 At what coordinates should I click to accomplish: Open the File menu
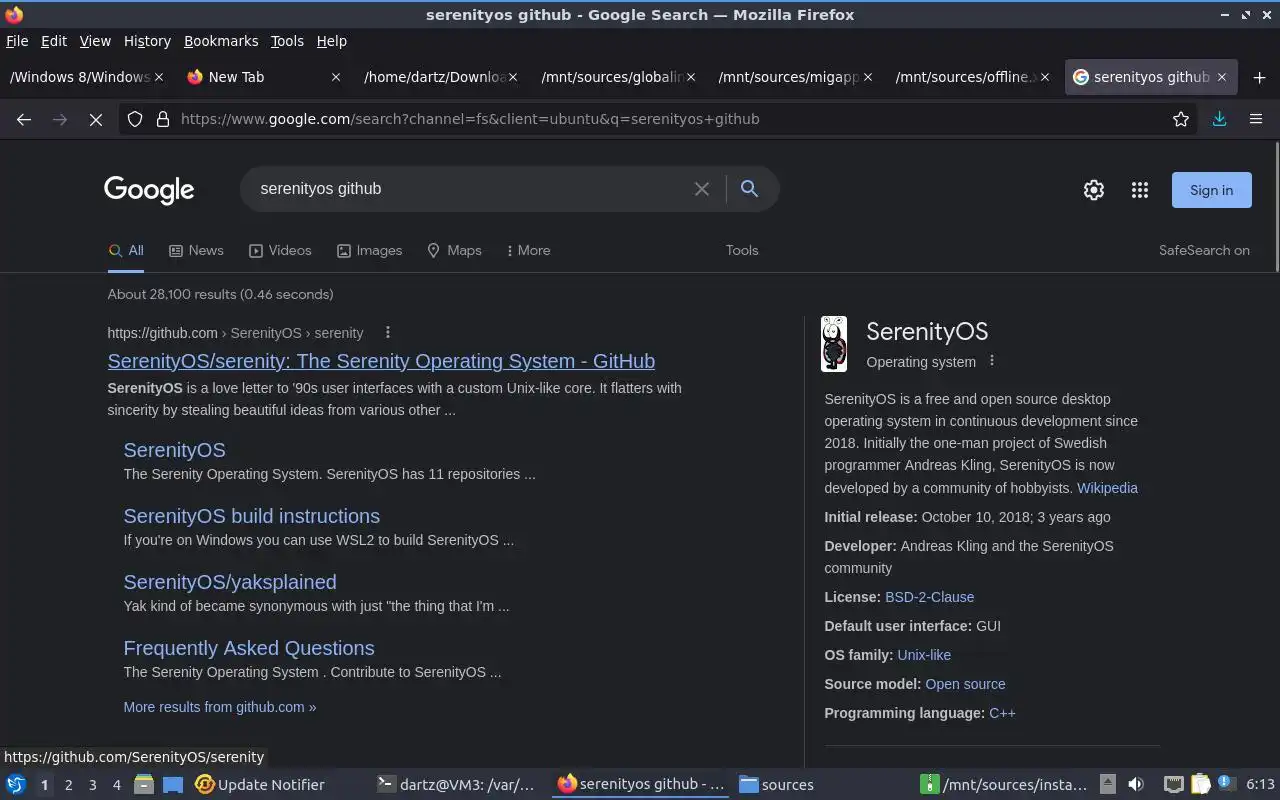(x=17, y=41)
